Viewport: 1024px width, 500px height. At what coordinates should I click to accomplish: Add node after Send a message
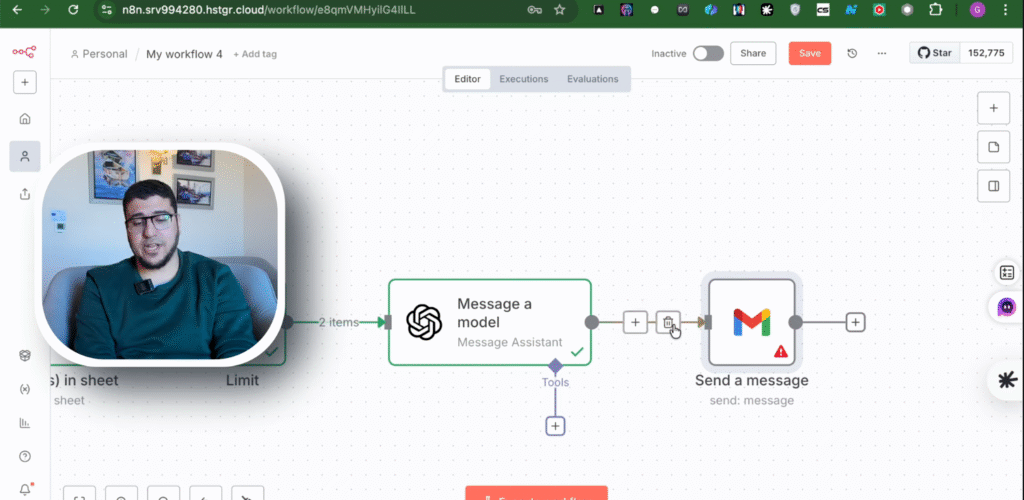point(855,322)
